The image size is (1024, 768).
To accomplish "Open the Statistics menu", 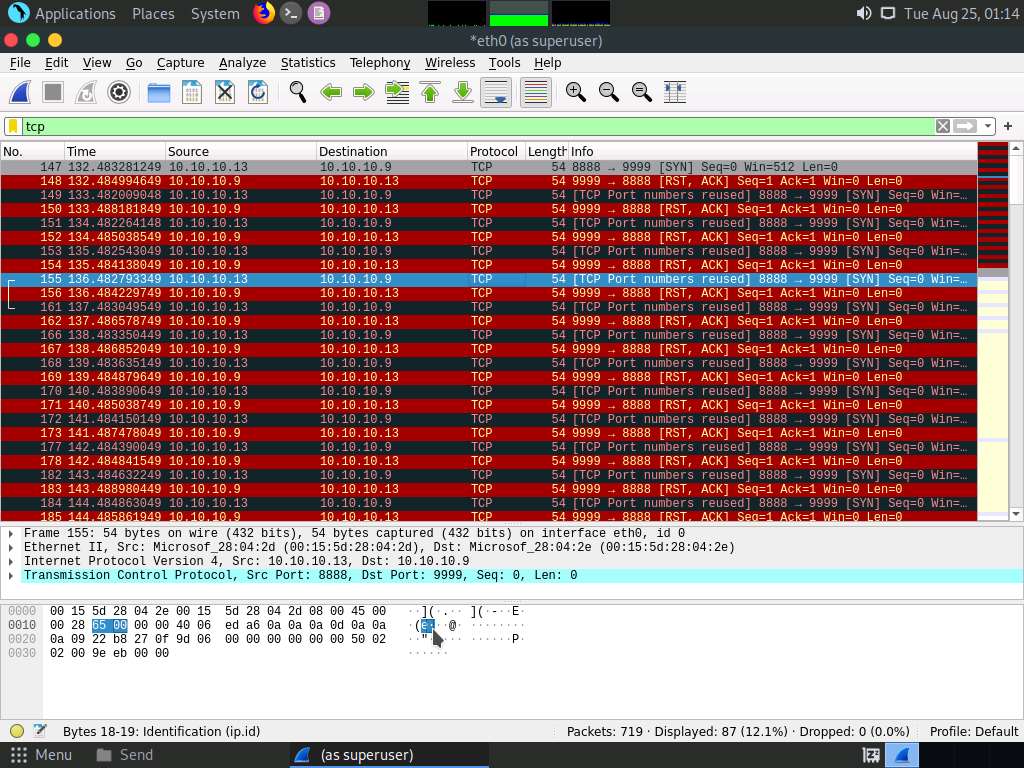I will 308,63.
